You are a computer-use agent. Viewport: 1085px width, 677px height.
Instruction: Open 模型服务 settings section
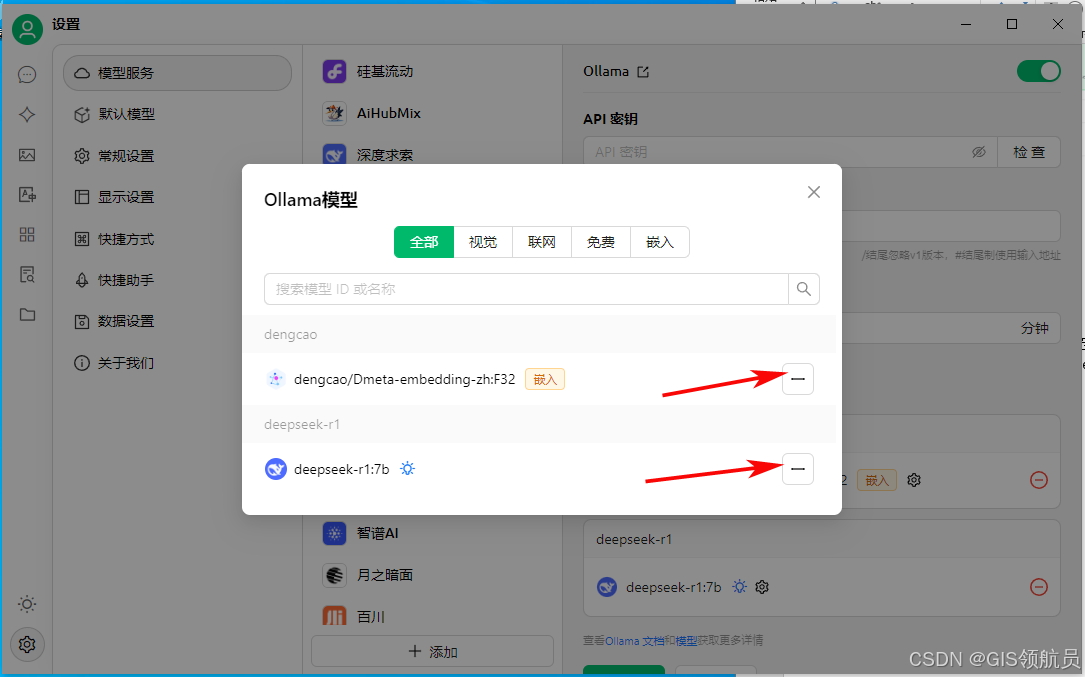[177, 73]
